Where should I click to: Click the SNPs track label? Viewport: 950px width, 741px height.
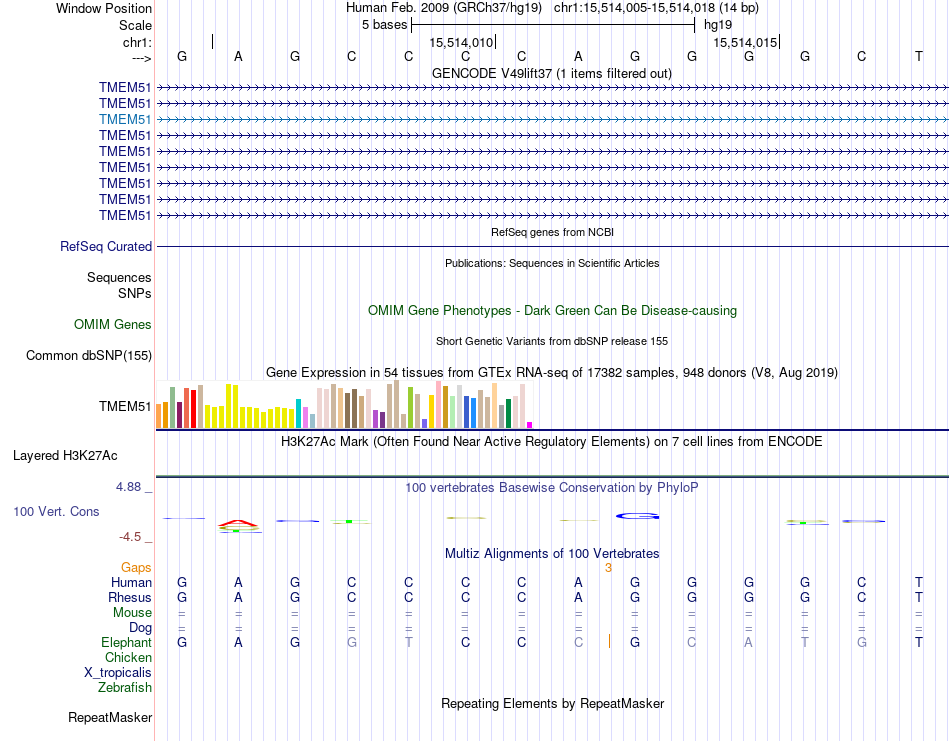click(135, 293)
